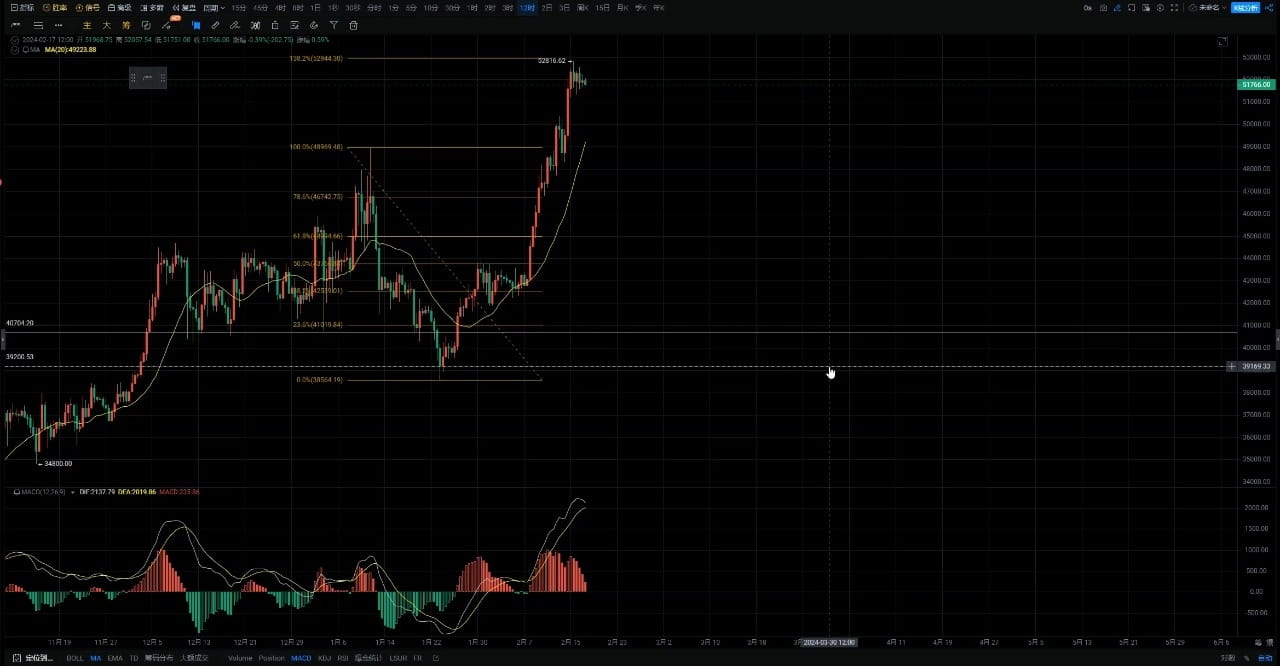Toggle EMA indicator in bottom bar
This screenshot has width=1280, height=666.
coord(115,658)
